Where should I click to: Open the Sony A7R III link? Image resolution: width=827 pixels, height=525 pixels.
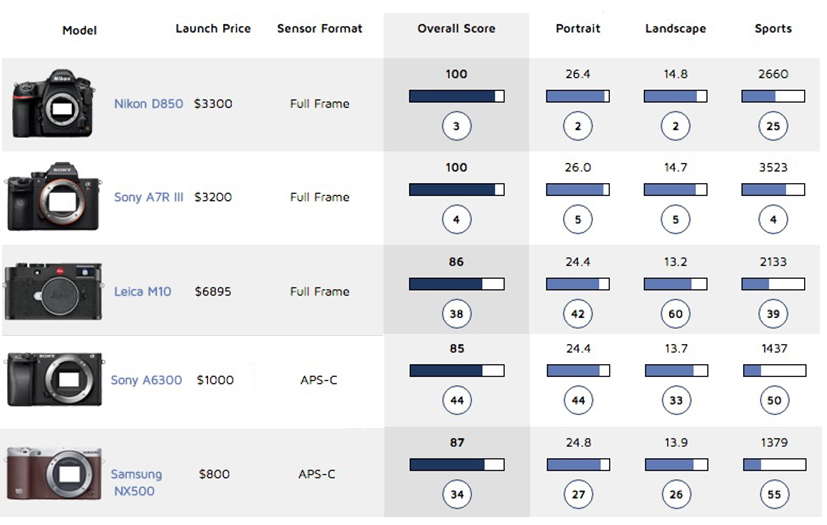point(148,197)
